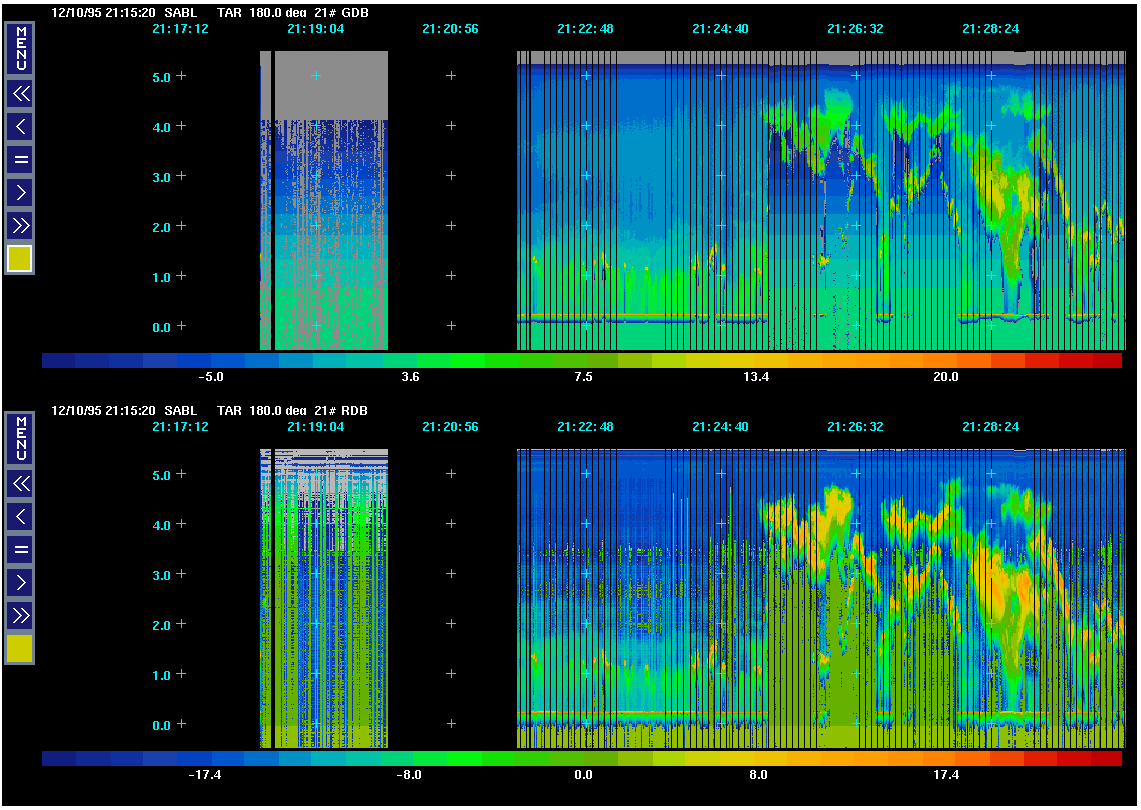Select the 21:26:32 time label in lower plot
The height and width of the screenshot is (810, 1141).
(x=855, y=427)
